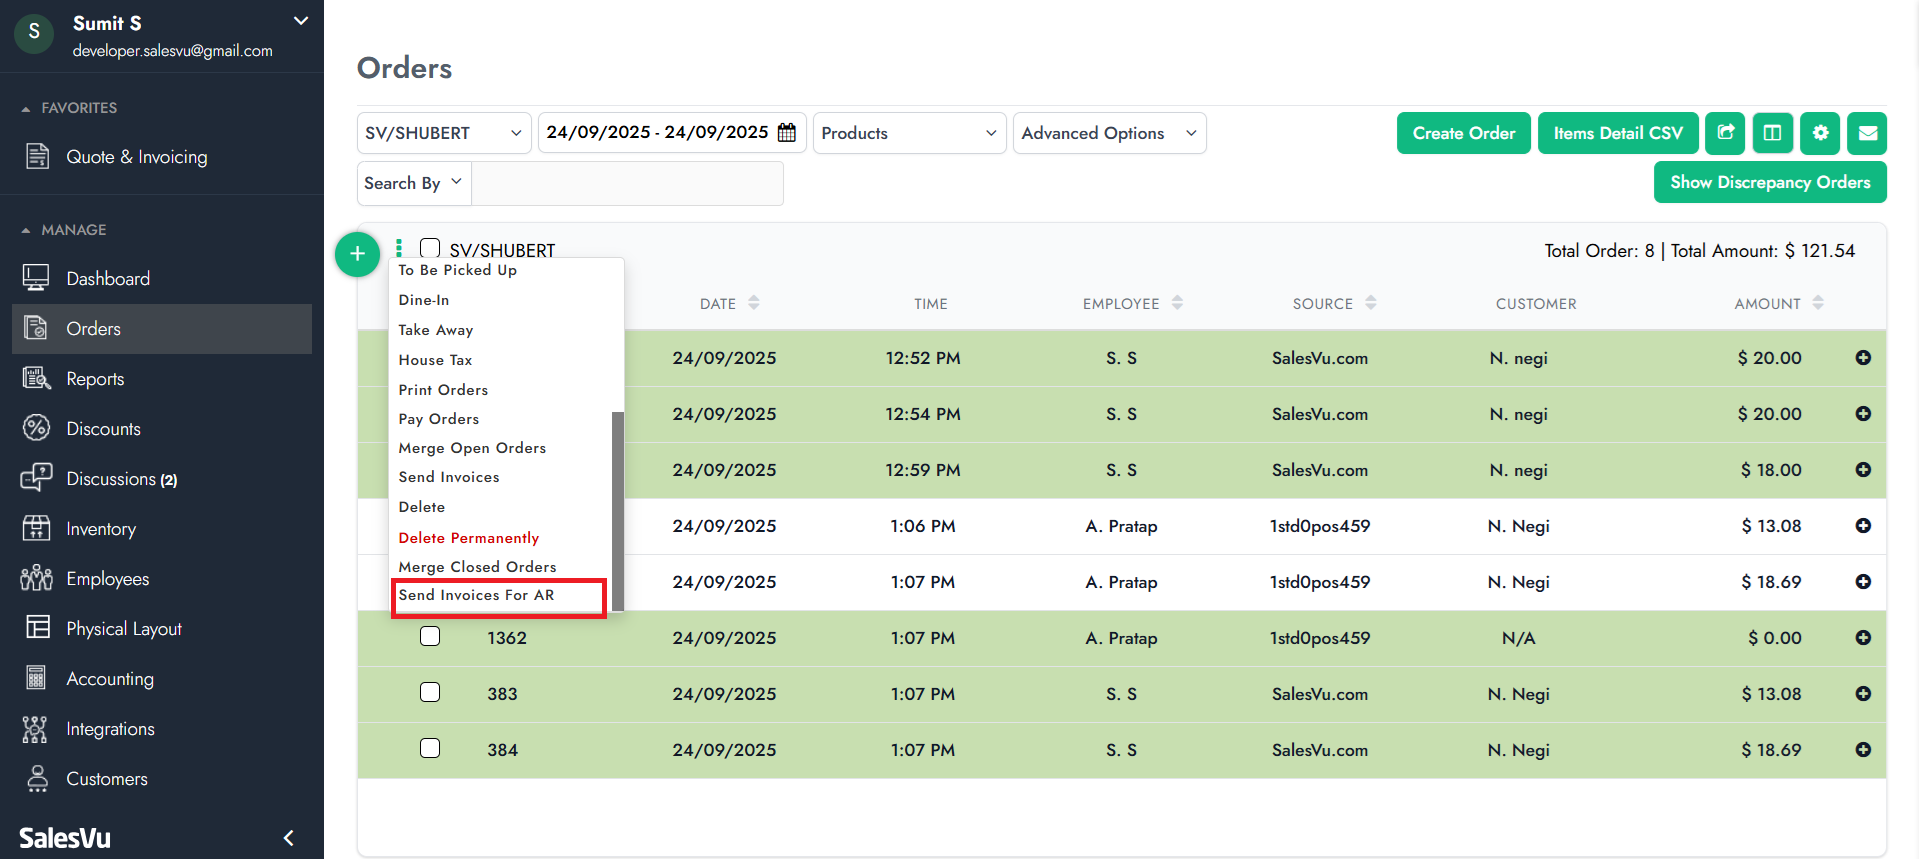This screenshot has width=1919, height=859.
Task: Click the Inventory sidebar icon
Action: [x=36, y=528]
